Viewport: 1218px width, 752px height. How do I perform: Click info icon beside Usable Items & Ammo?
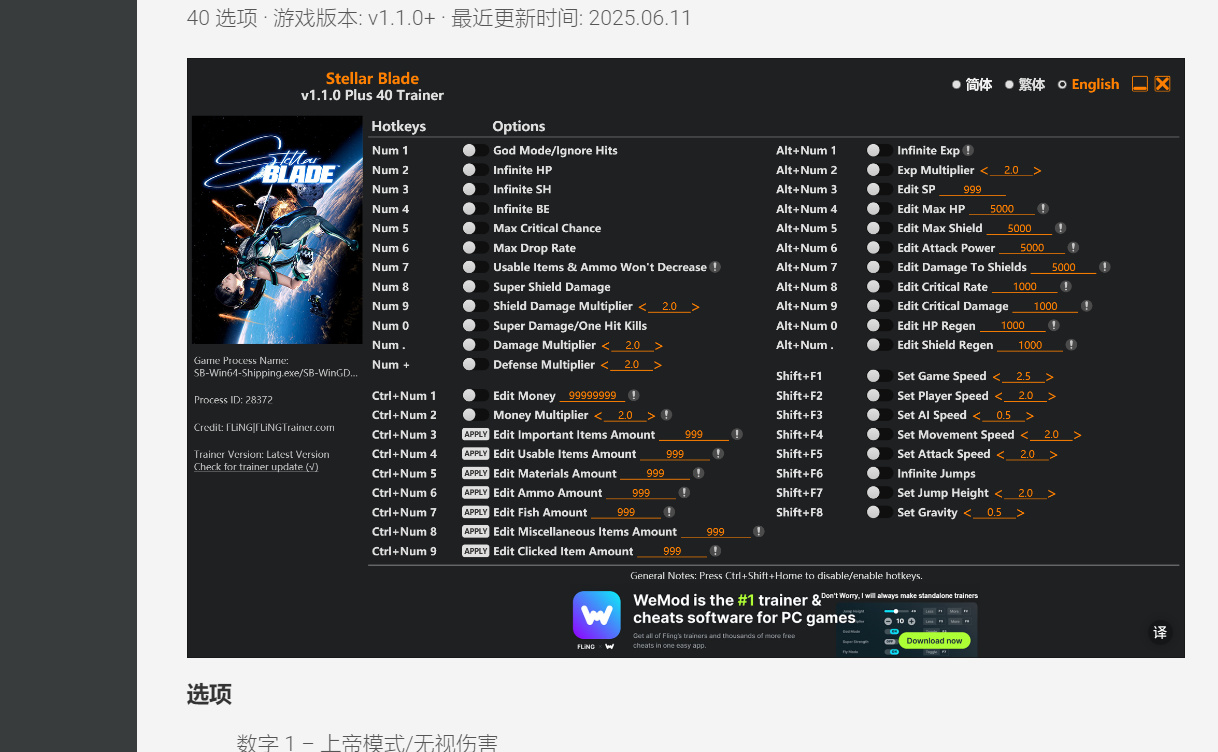tap(715, 267)
